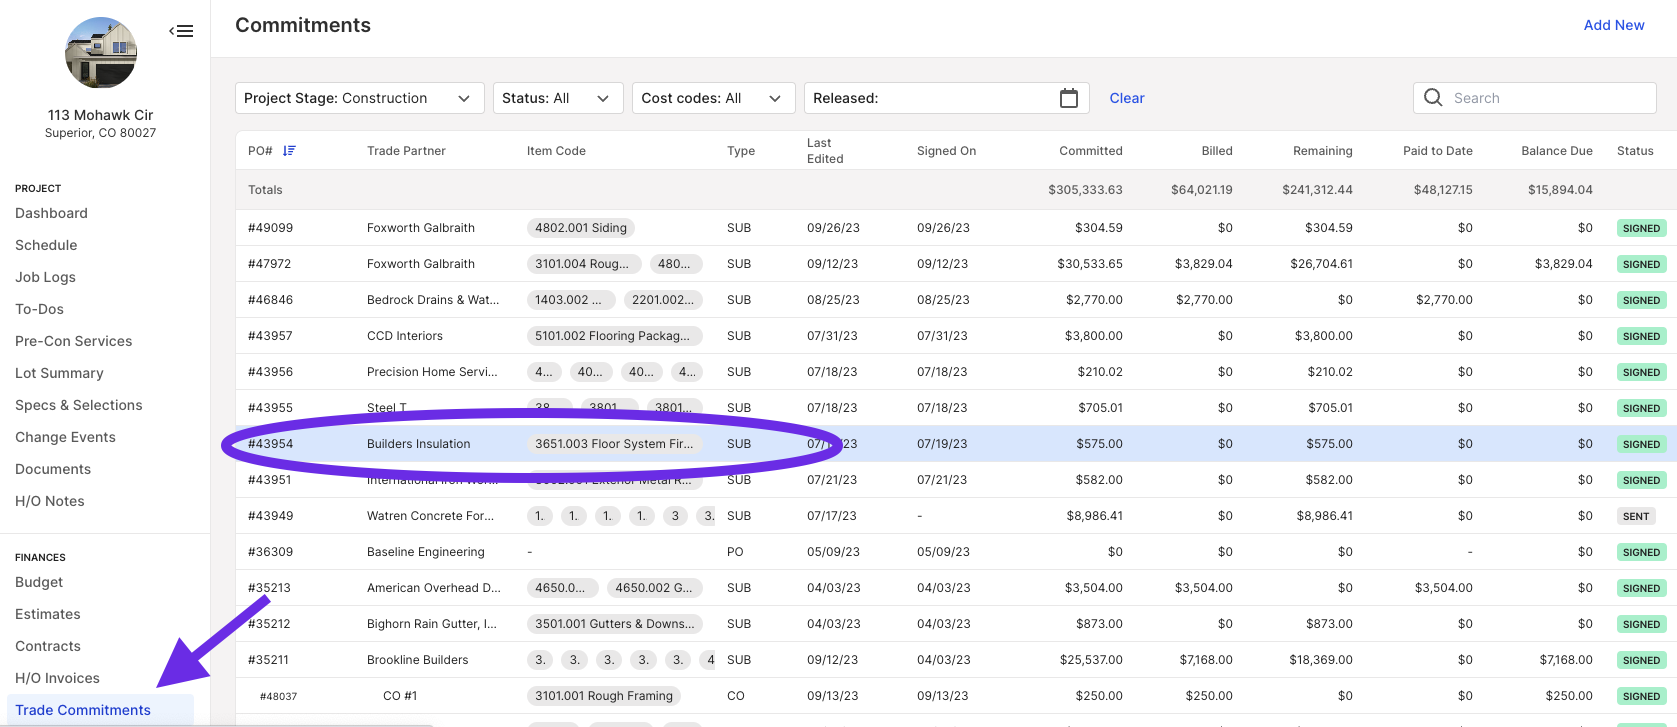Click the SENT status badge for PO #43949
The image size is (1677, 727).
[x=1636, y=516]
